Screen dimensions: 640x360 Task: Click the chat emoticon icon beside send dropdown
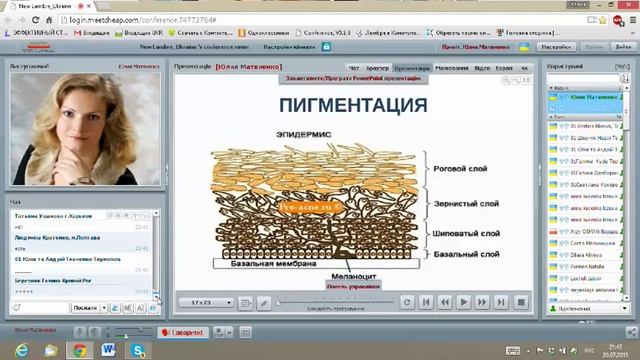pyautogui.click(x=115, y=308)
